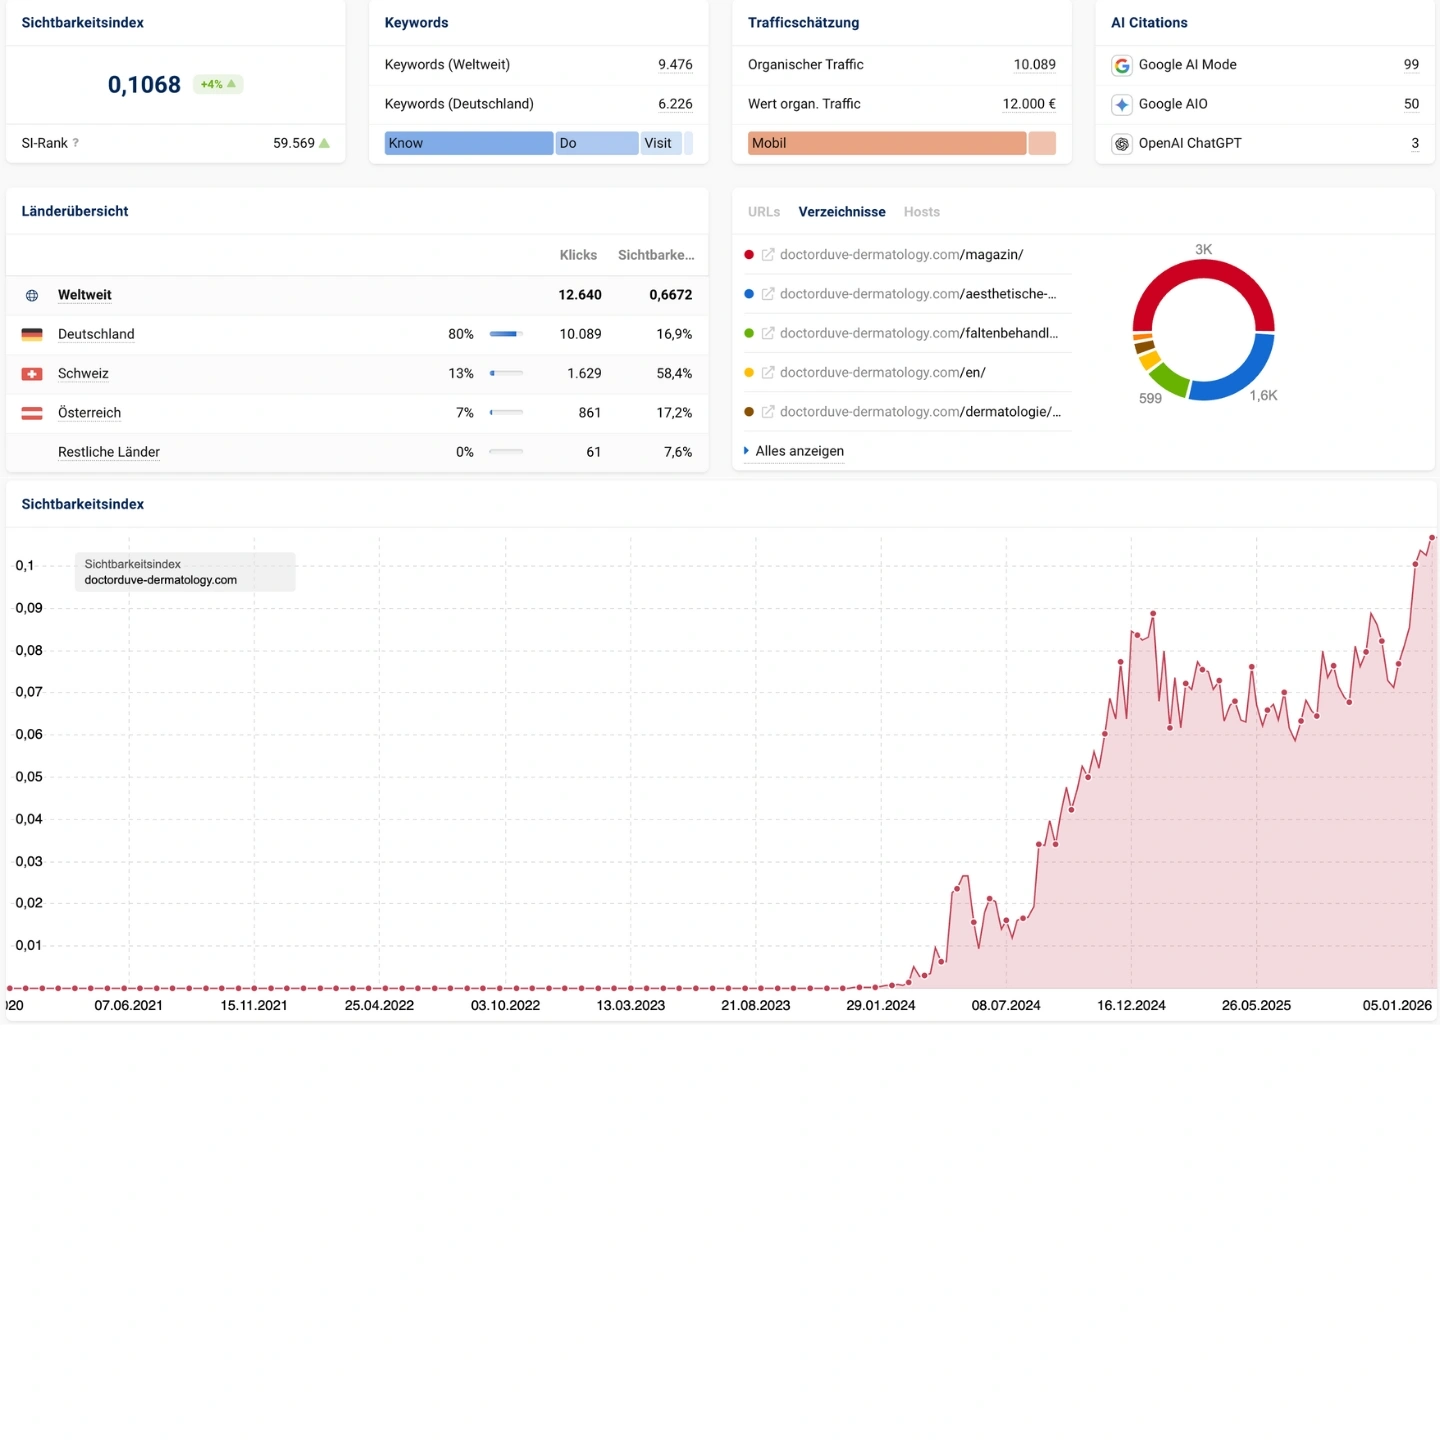The height and width of the screenshot is (1440, 1440).
Task: Click the OpenAI ChatGPT logo icon
Action: [1122, 144]
